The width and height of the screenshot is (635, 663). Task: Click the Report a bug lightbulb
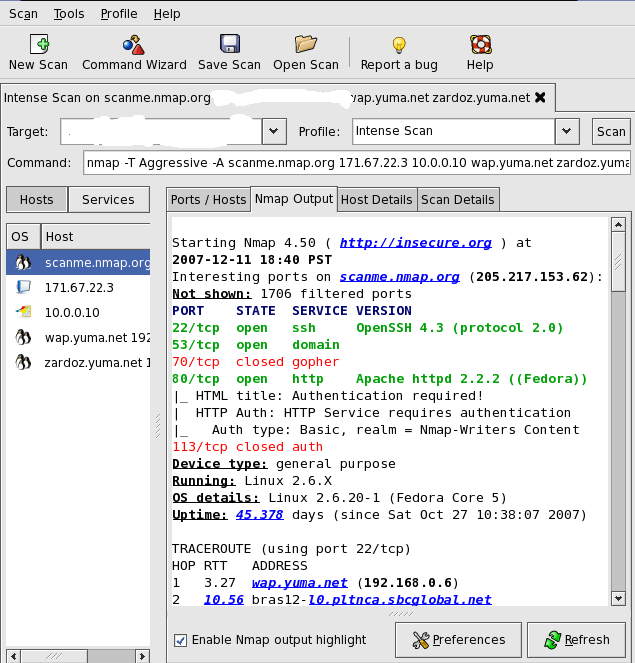coord(399,45)
